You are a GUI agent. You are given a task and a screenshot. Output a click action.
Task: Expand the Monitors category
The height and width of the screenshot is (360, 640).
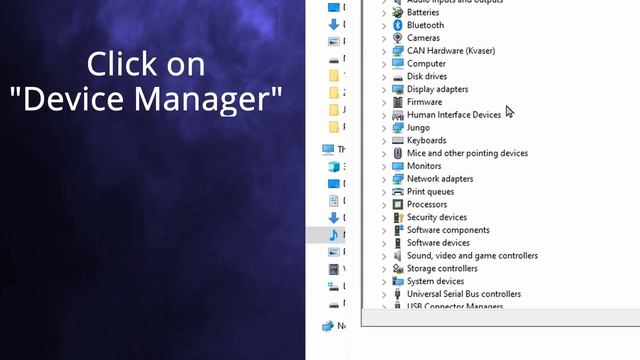[384, 167]
